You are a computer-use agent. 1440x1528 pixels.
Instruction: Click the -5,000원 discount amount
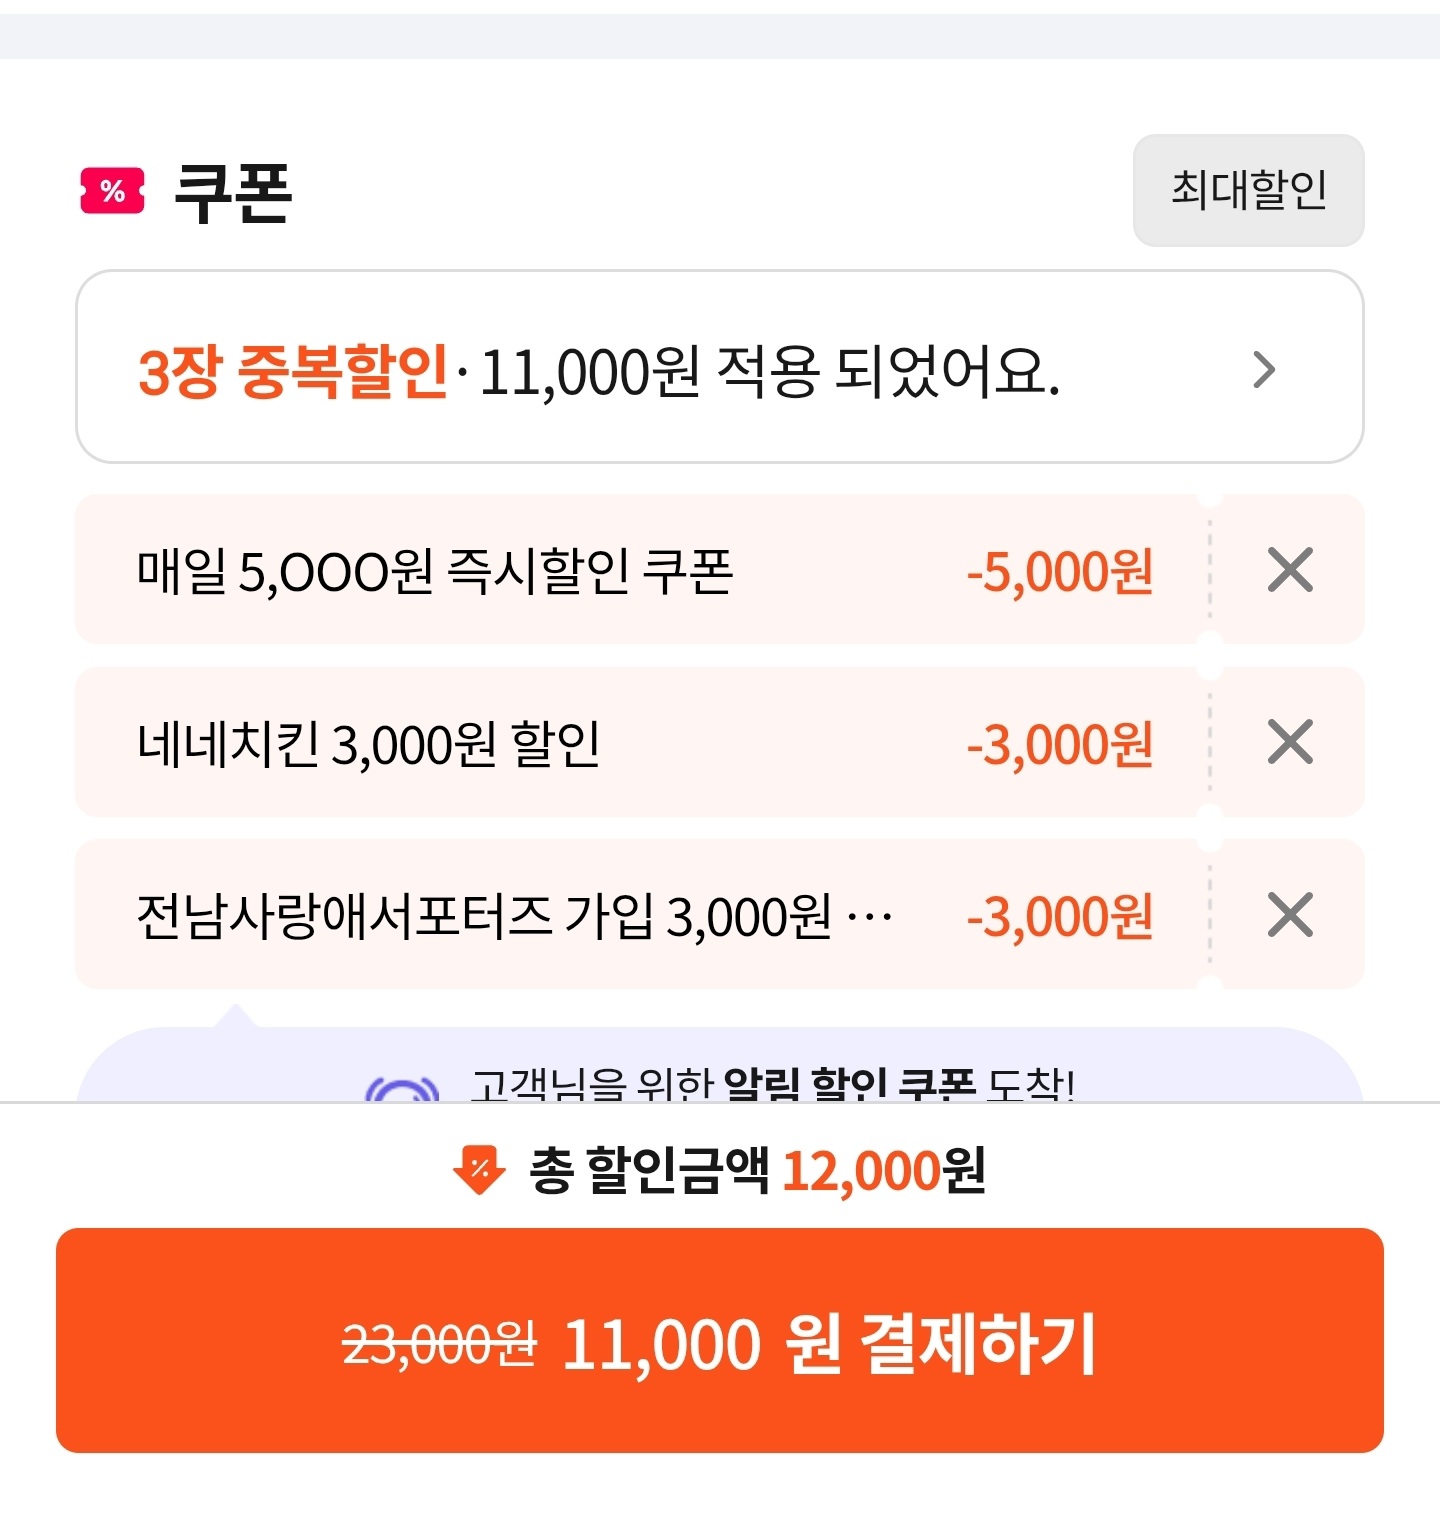(x=1059, y=572)
